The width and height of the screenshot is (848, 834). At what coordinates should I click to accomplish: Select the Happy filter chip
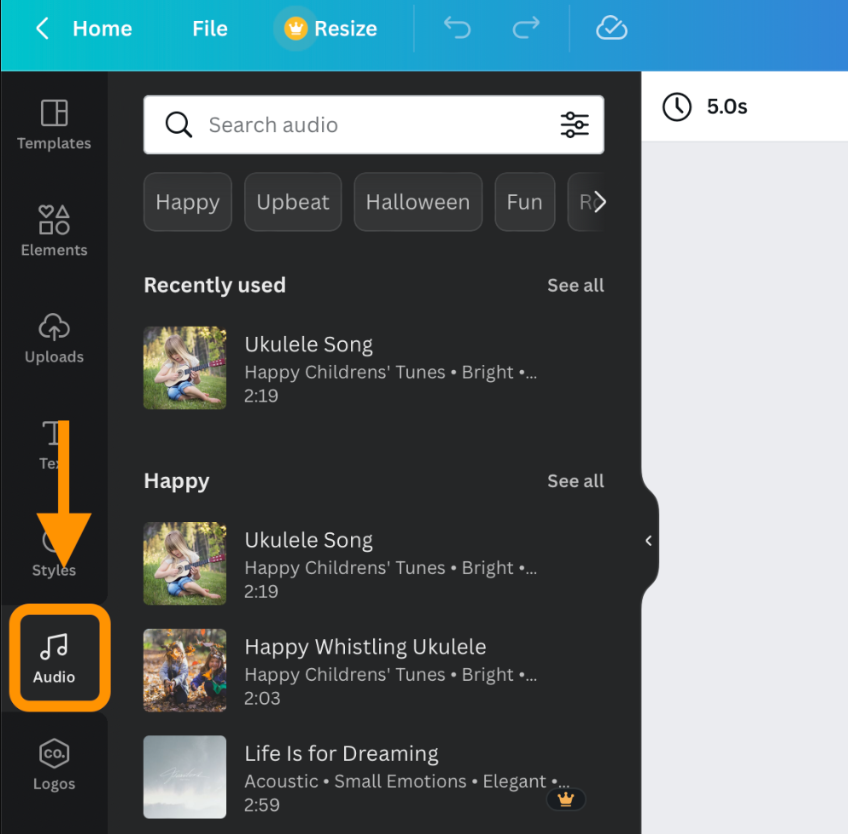pos(187,201)
